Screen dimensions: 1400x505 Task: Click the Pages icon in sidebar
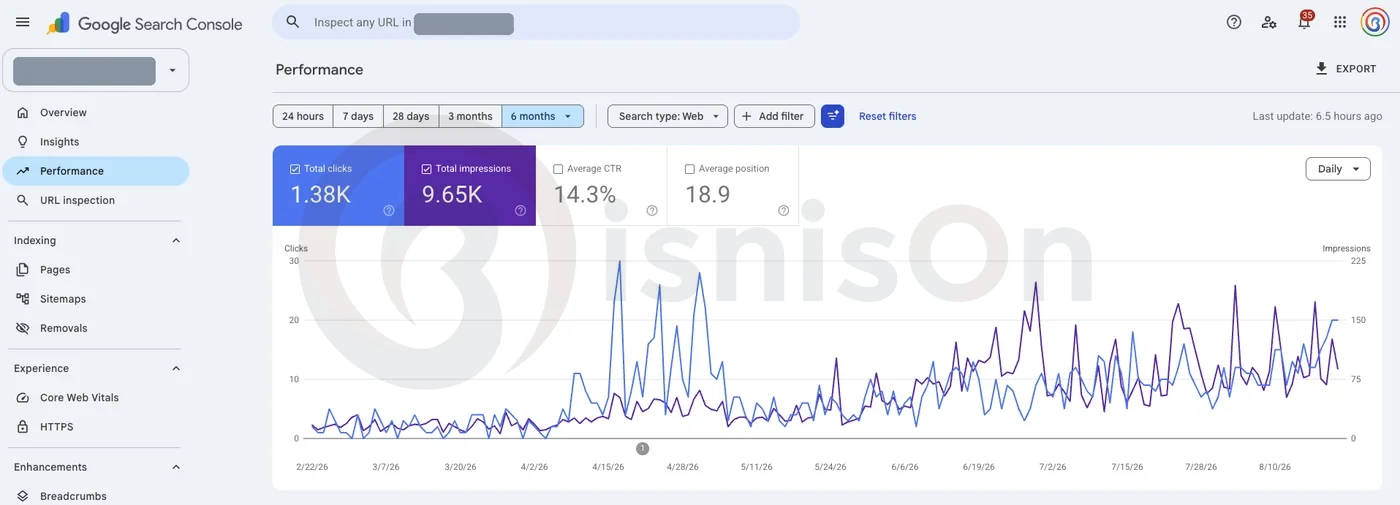click(x=23, y=269)
